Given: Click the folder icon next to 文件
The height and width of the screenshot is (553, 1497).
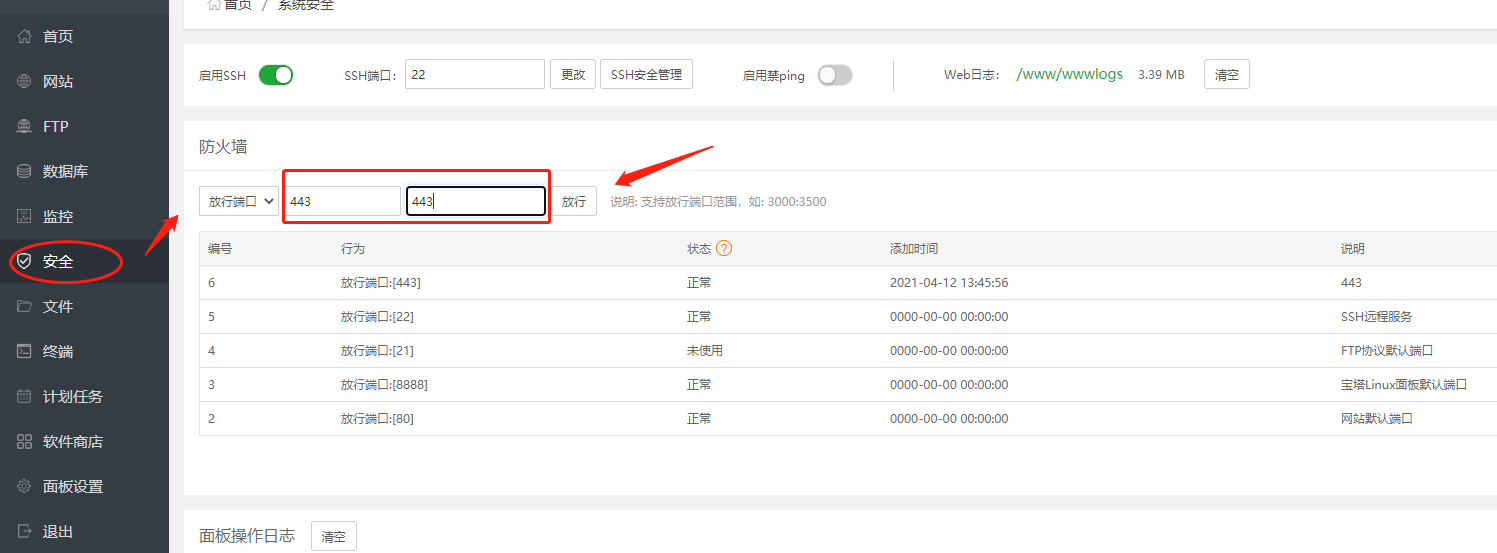Looking at the screenshot, I should click(25, 306).
